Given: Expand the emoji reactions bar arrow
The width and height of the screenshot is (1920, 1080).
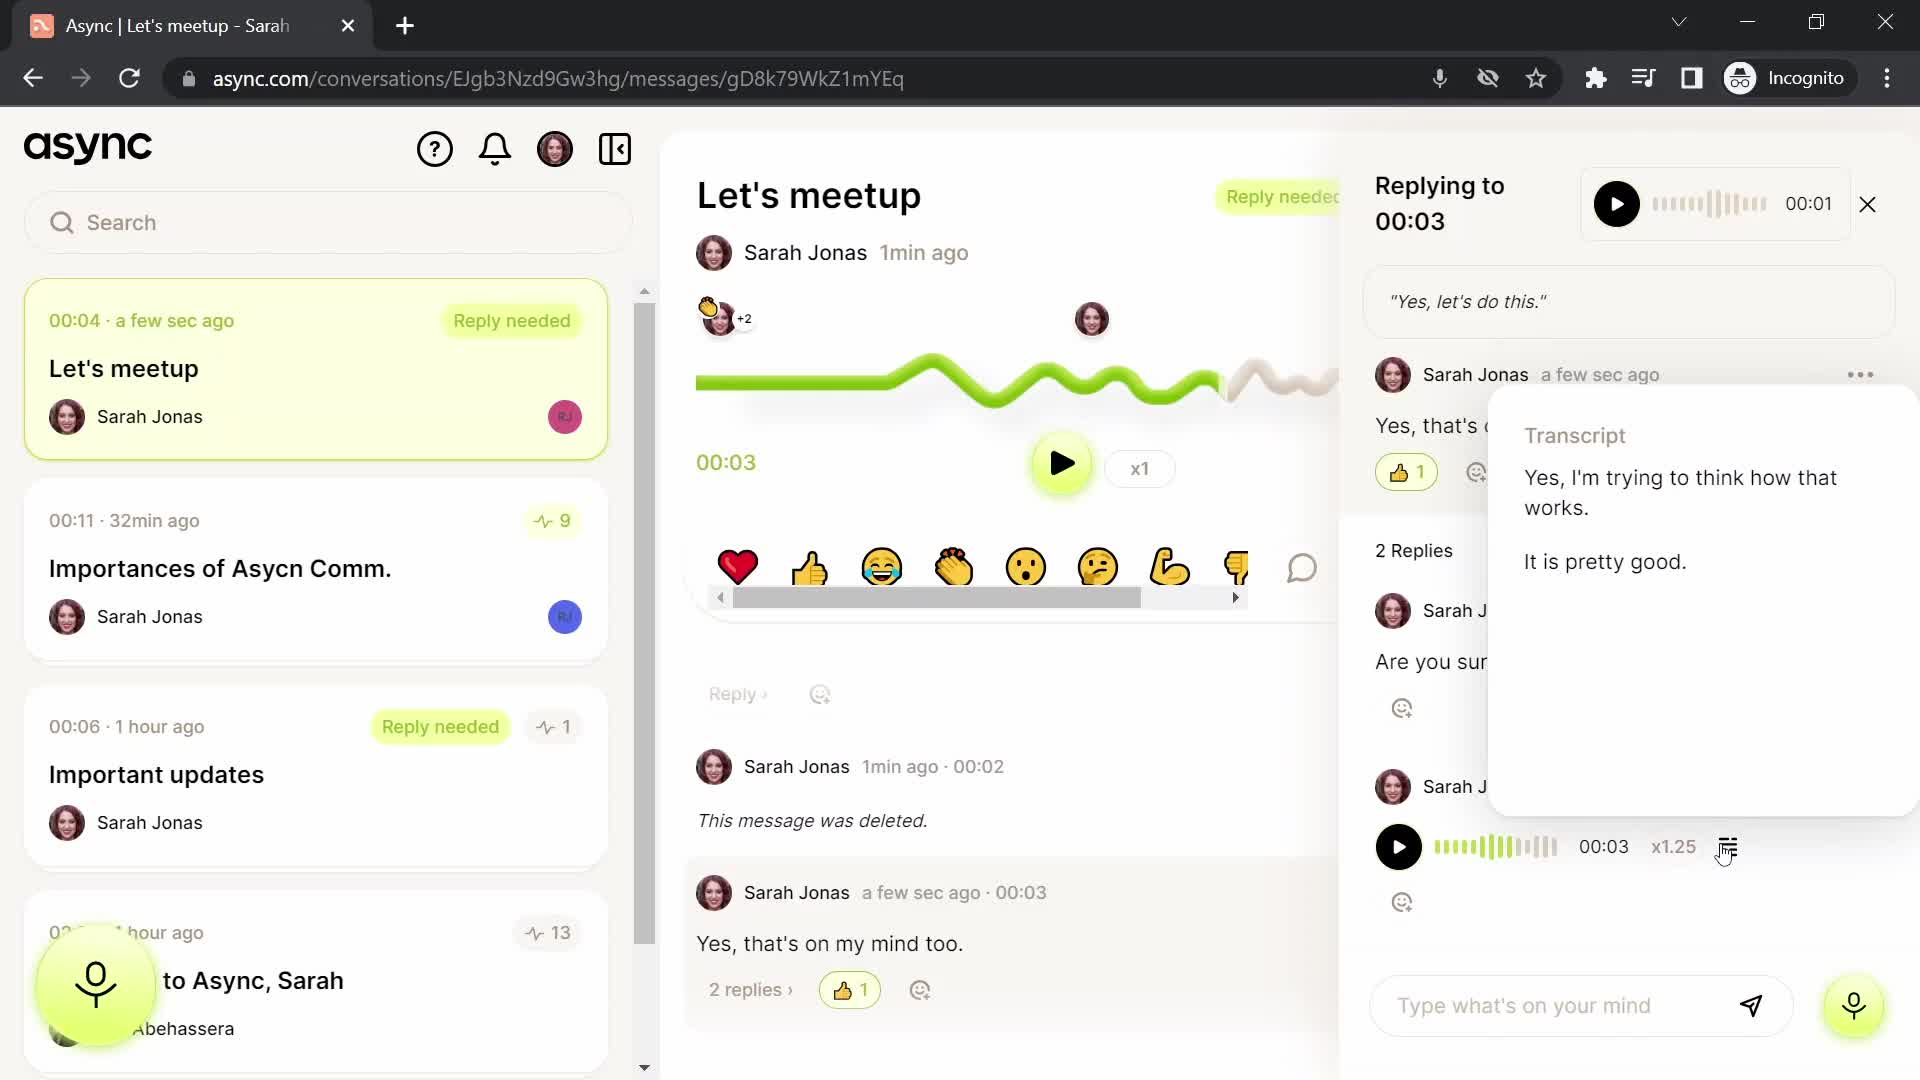Looking at the screenshot, I should (1236, 597).
